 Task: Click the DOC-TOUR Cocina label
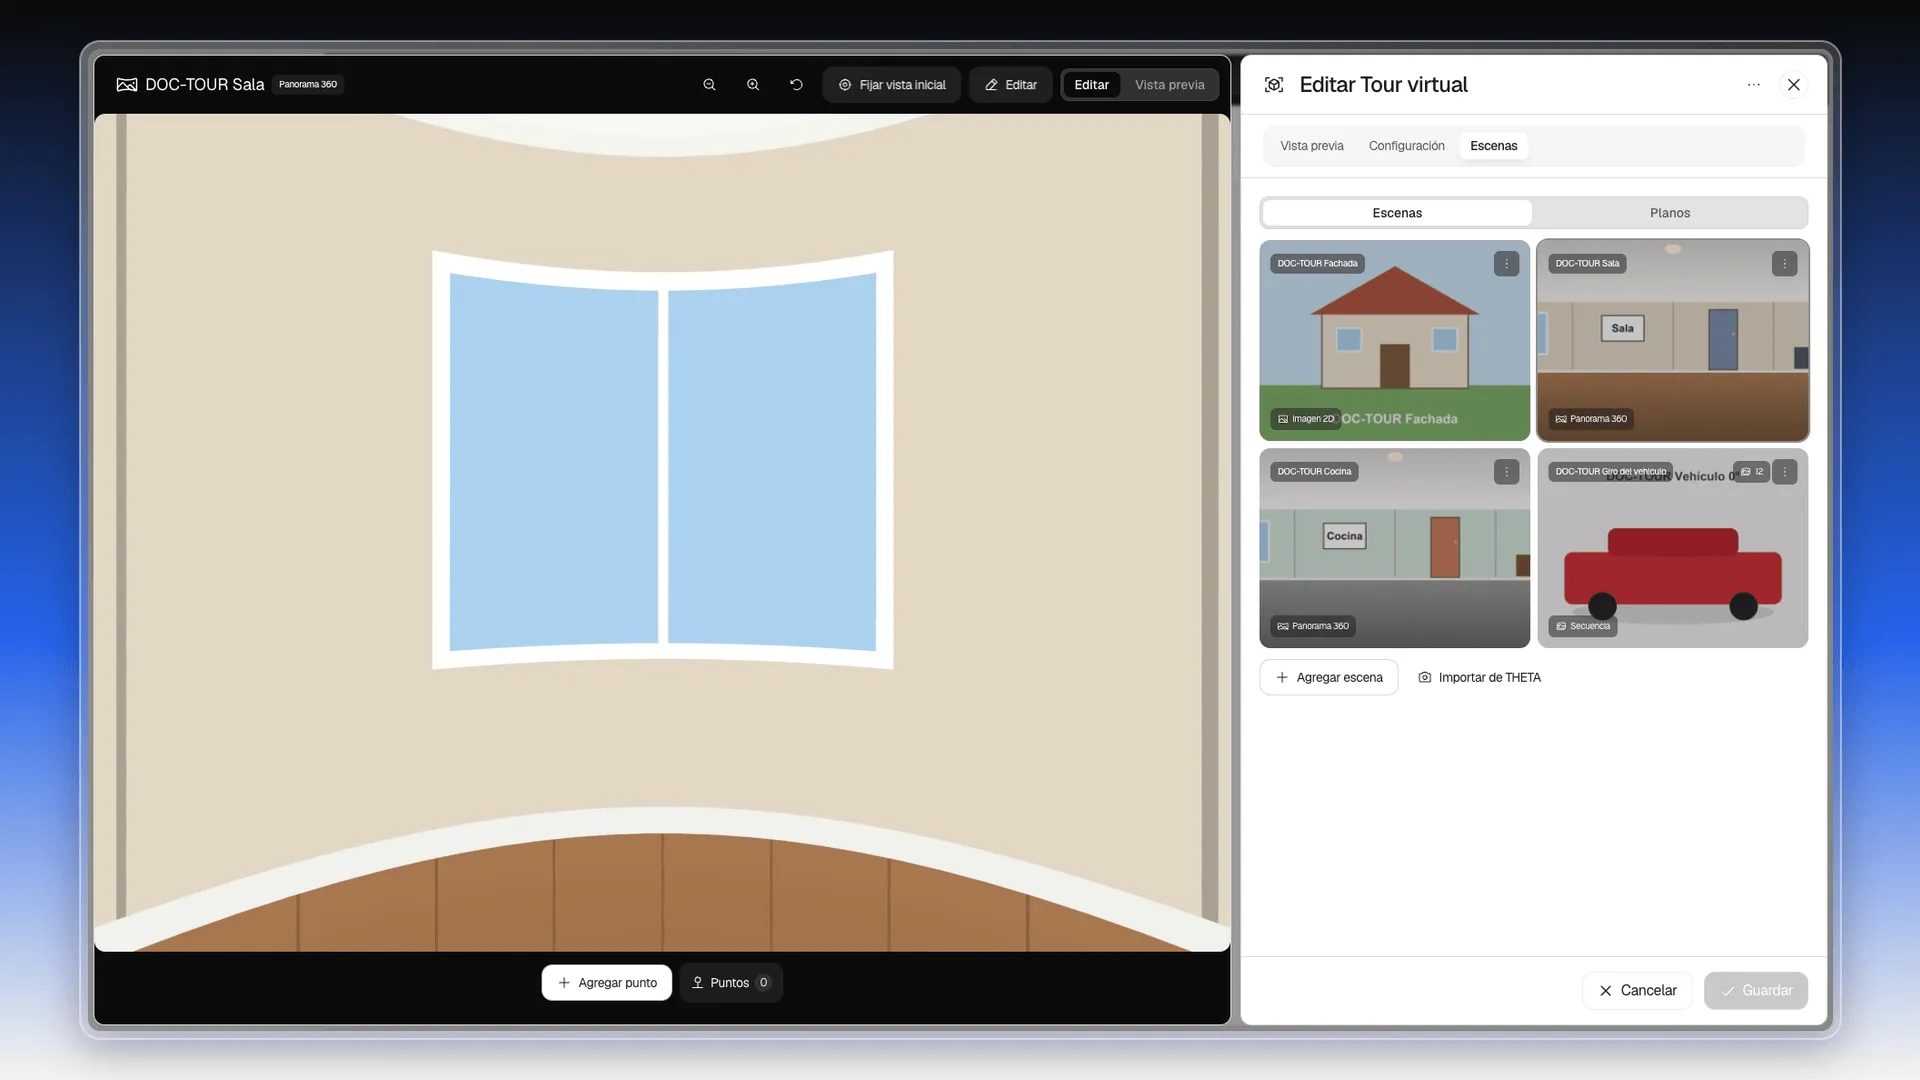point(1314,472)
